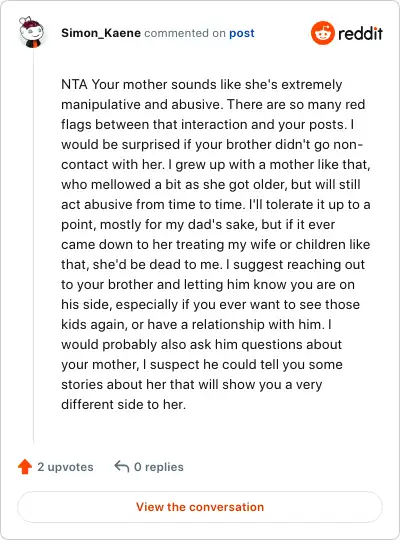Viewport: 400px width, 540px height.
Task: Click the "View the conversation" button
Action: [200, 507]
